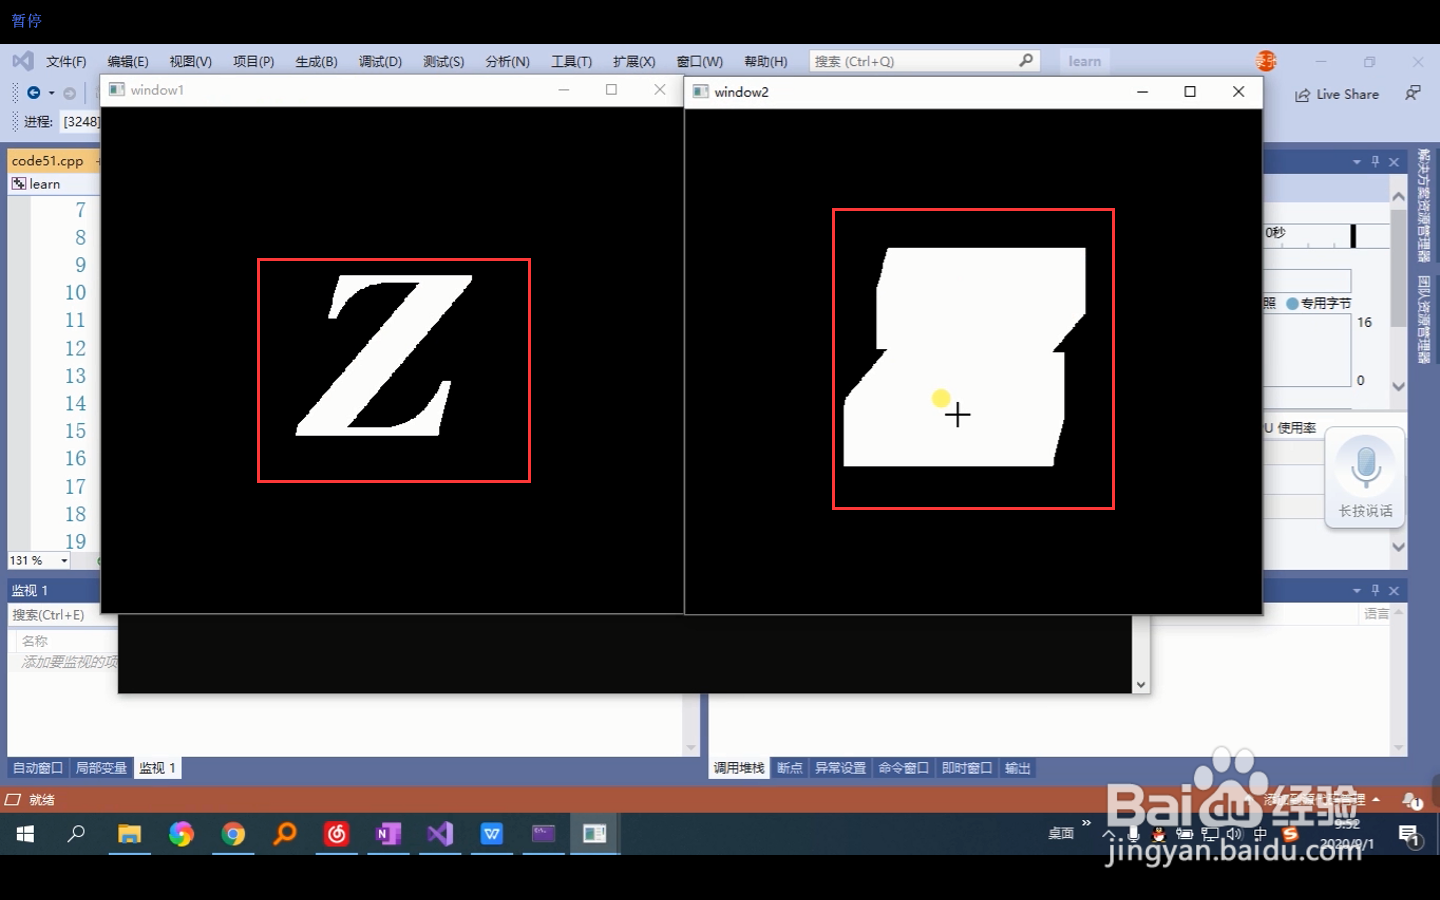
Task: Open the 解决方案资源管理器 side tab
Action: pos(1424,205)
